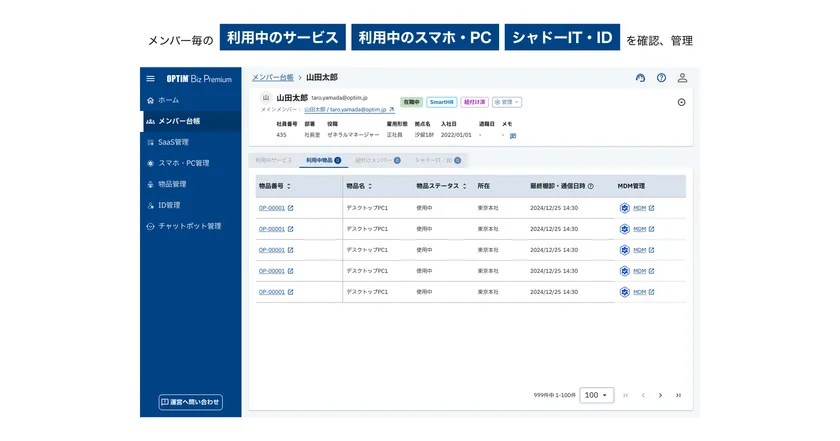
Task: Open the user account profile icon
Action: coord(682,78)
